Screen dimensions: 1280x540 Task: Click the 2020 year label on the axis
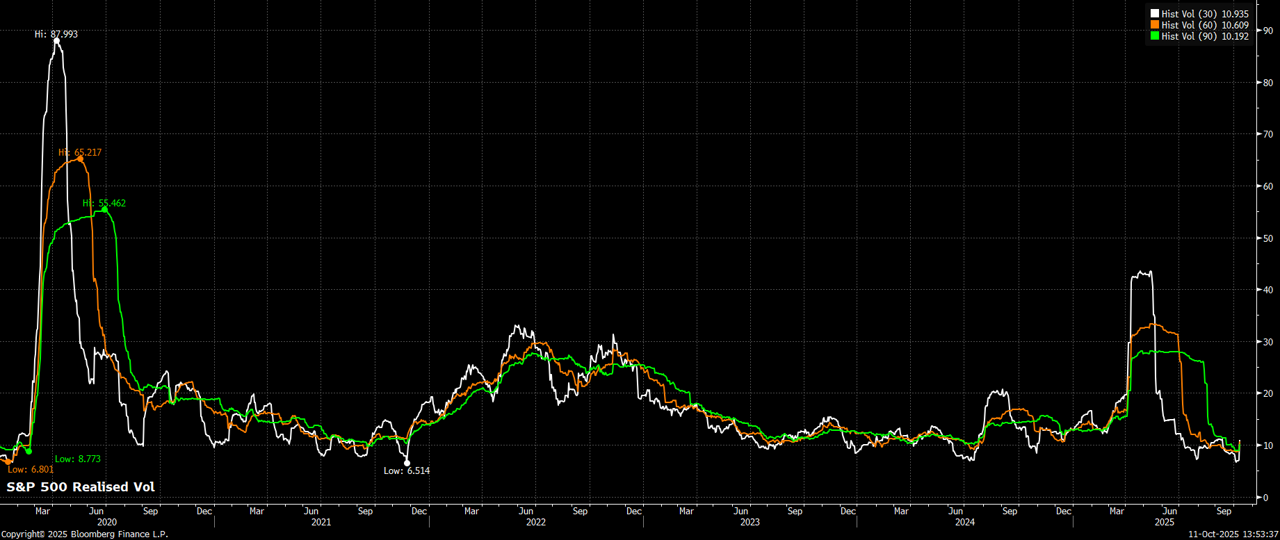pyautogui.click(x=107, y=521)
